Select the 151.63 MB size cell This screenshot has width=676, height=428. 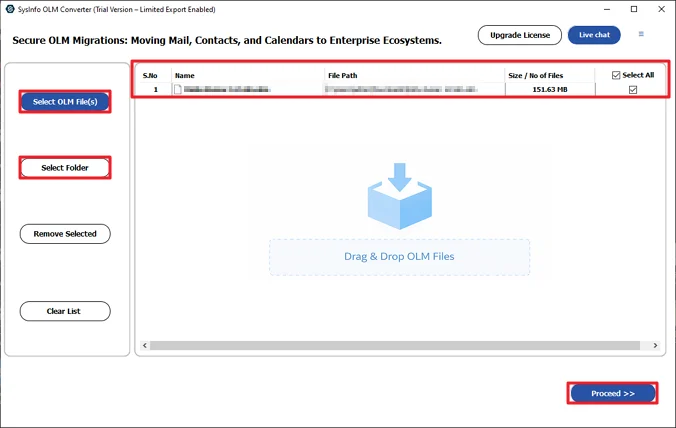point(550,89)
